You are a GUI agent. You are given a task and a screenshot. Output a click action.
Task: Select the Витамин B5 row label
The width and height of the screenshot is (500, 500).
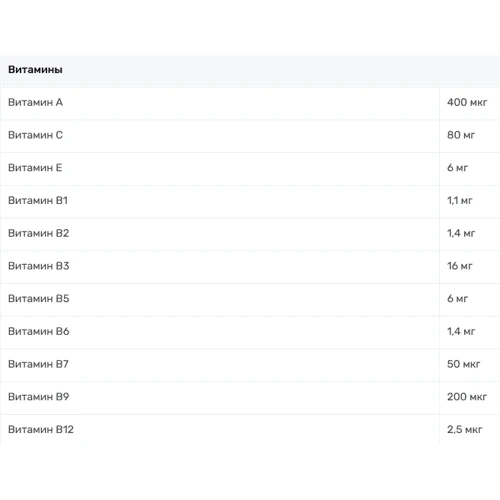pyautogui.click(x=39, y=298)
